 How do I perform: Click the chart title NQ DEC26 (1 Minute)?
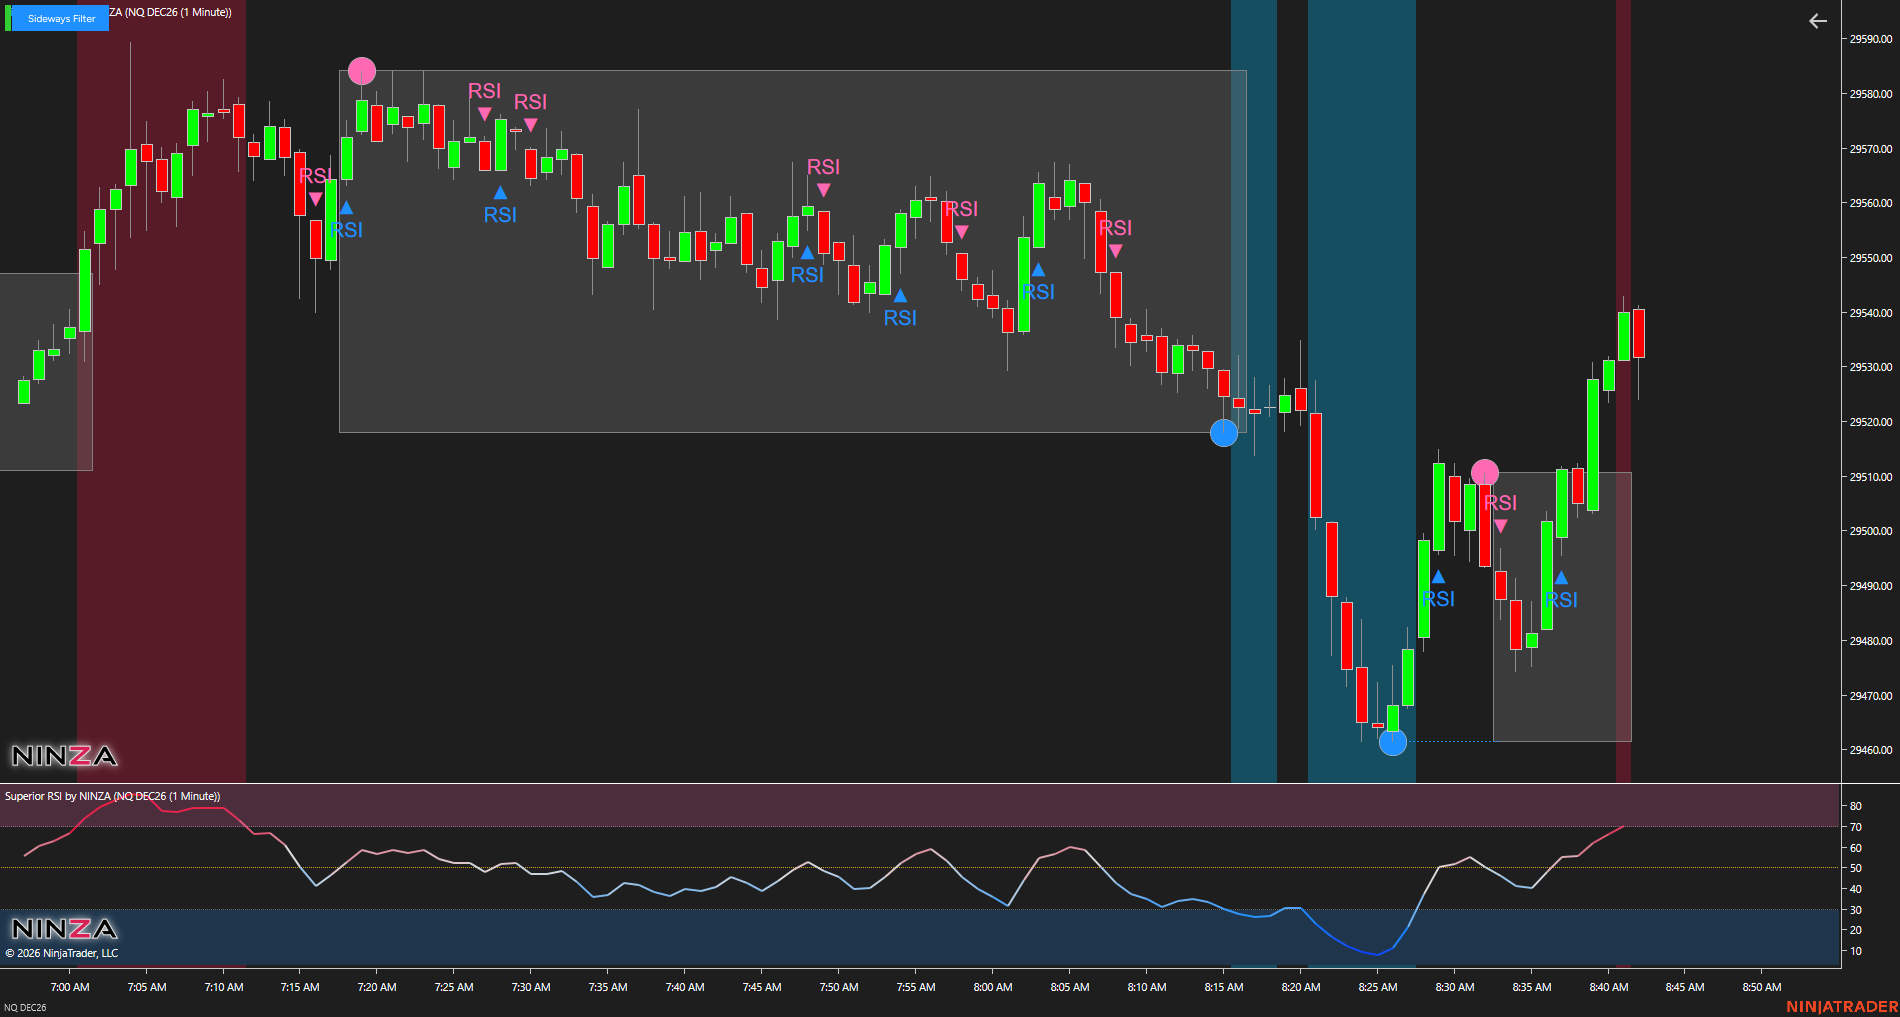coord(170,12)
